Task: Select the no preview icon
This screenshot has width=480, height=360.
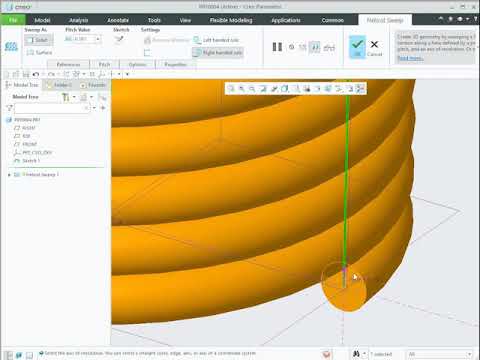Action: (x=292, y=47)
